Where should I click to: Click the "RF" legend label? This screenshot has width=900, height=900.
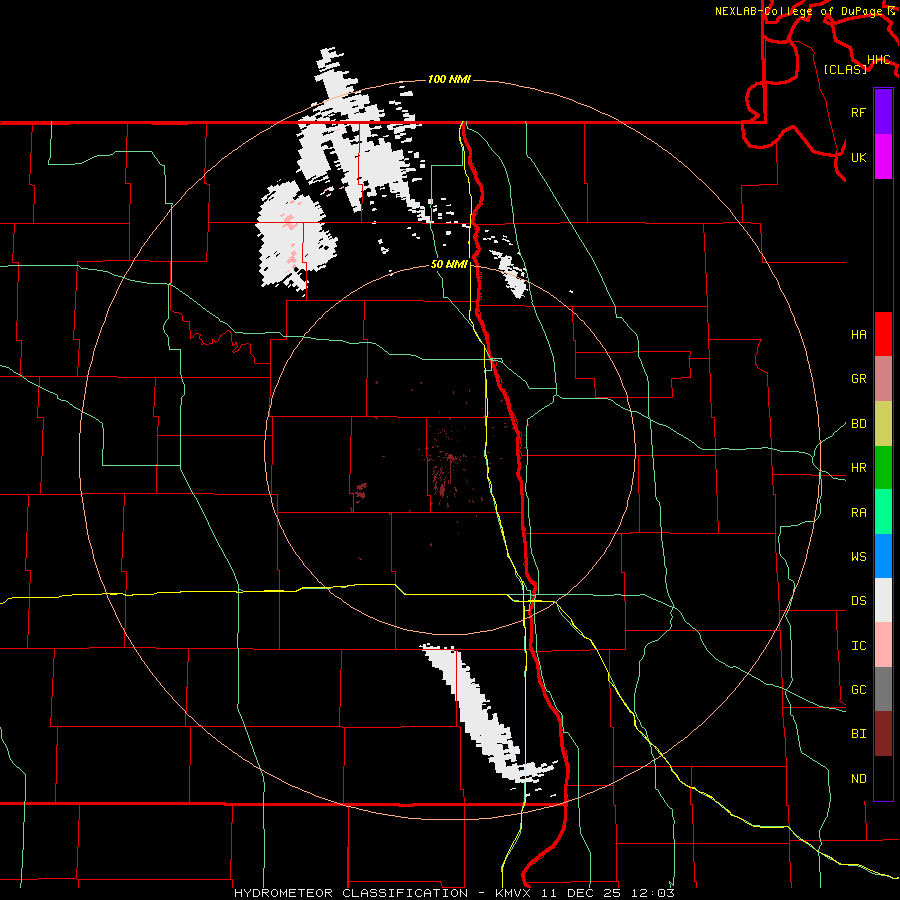click(858, 112)
